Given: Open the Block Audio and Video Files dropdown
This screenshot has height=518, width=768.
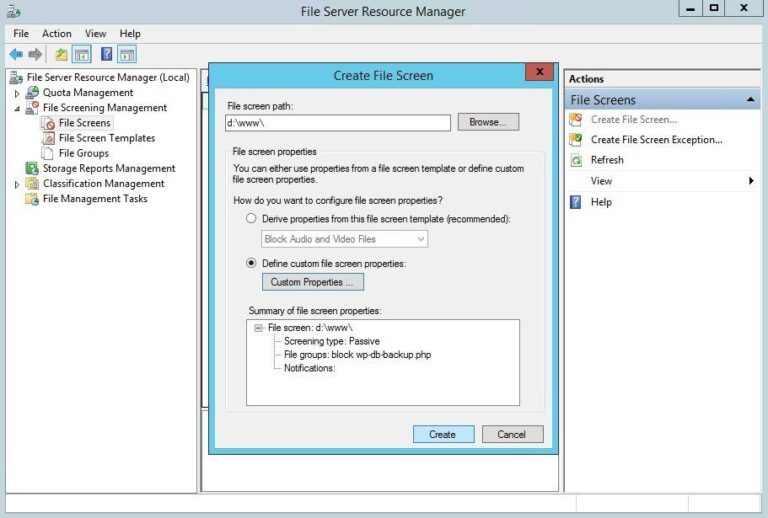Looking at the screenshot, I should (420, 239).
